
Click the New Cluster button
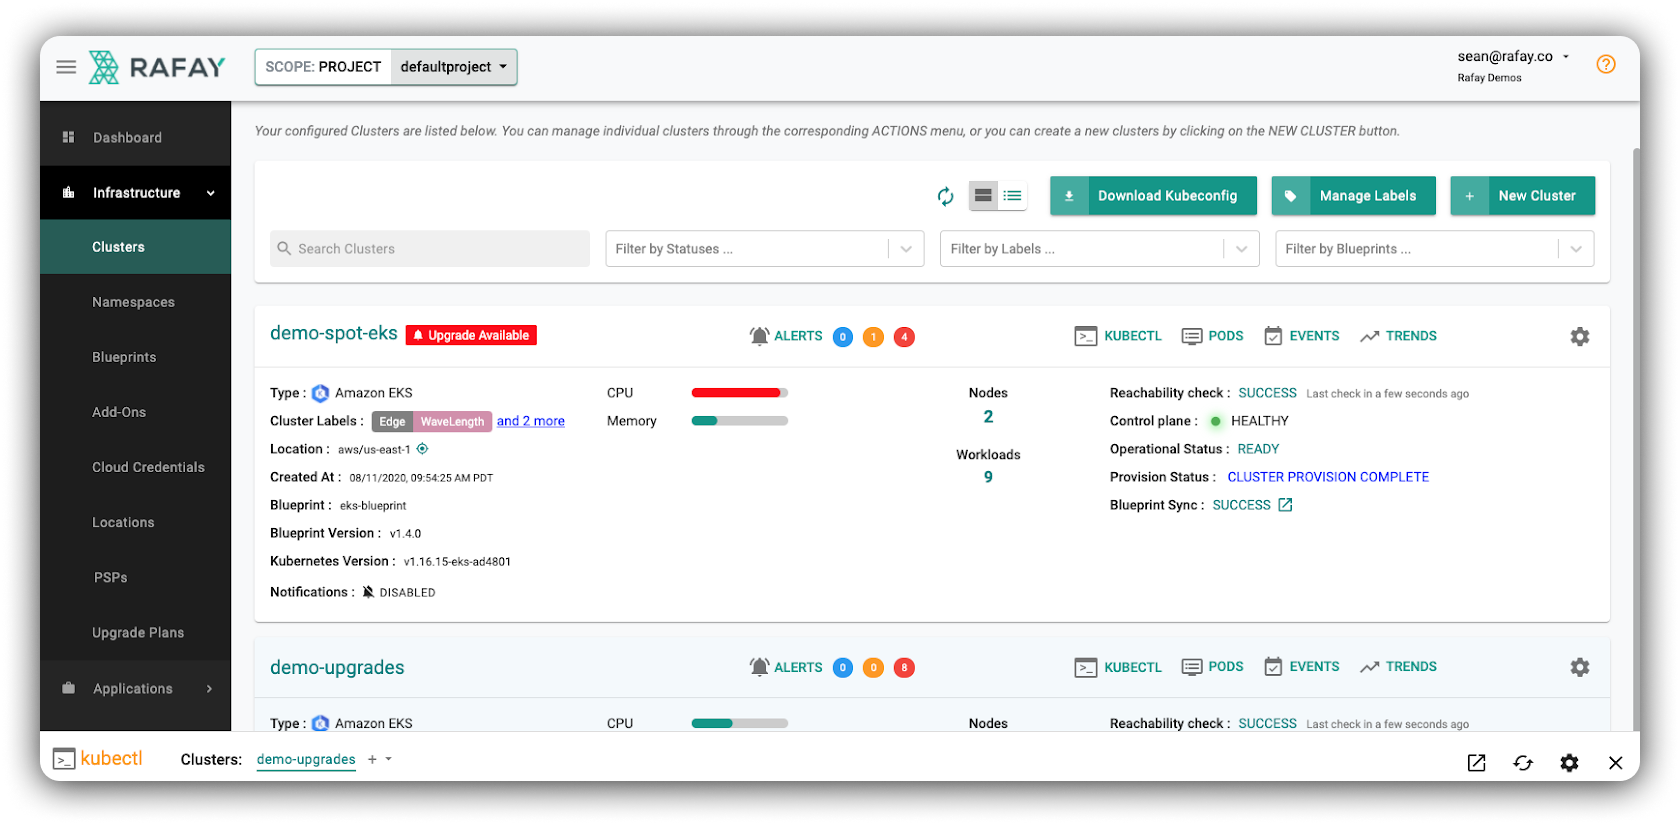1522,196
